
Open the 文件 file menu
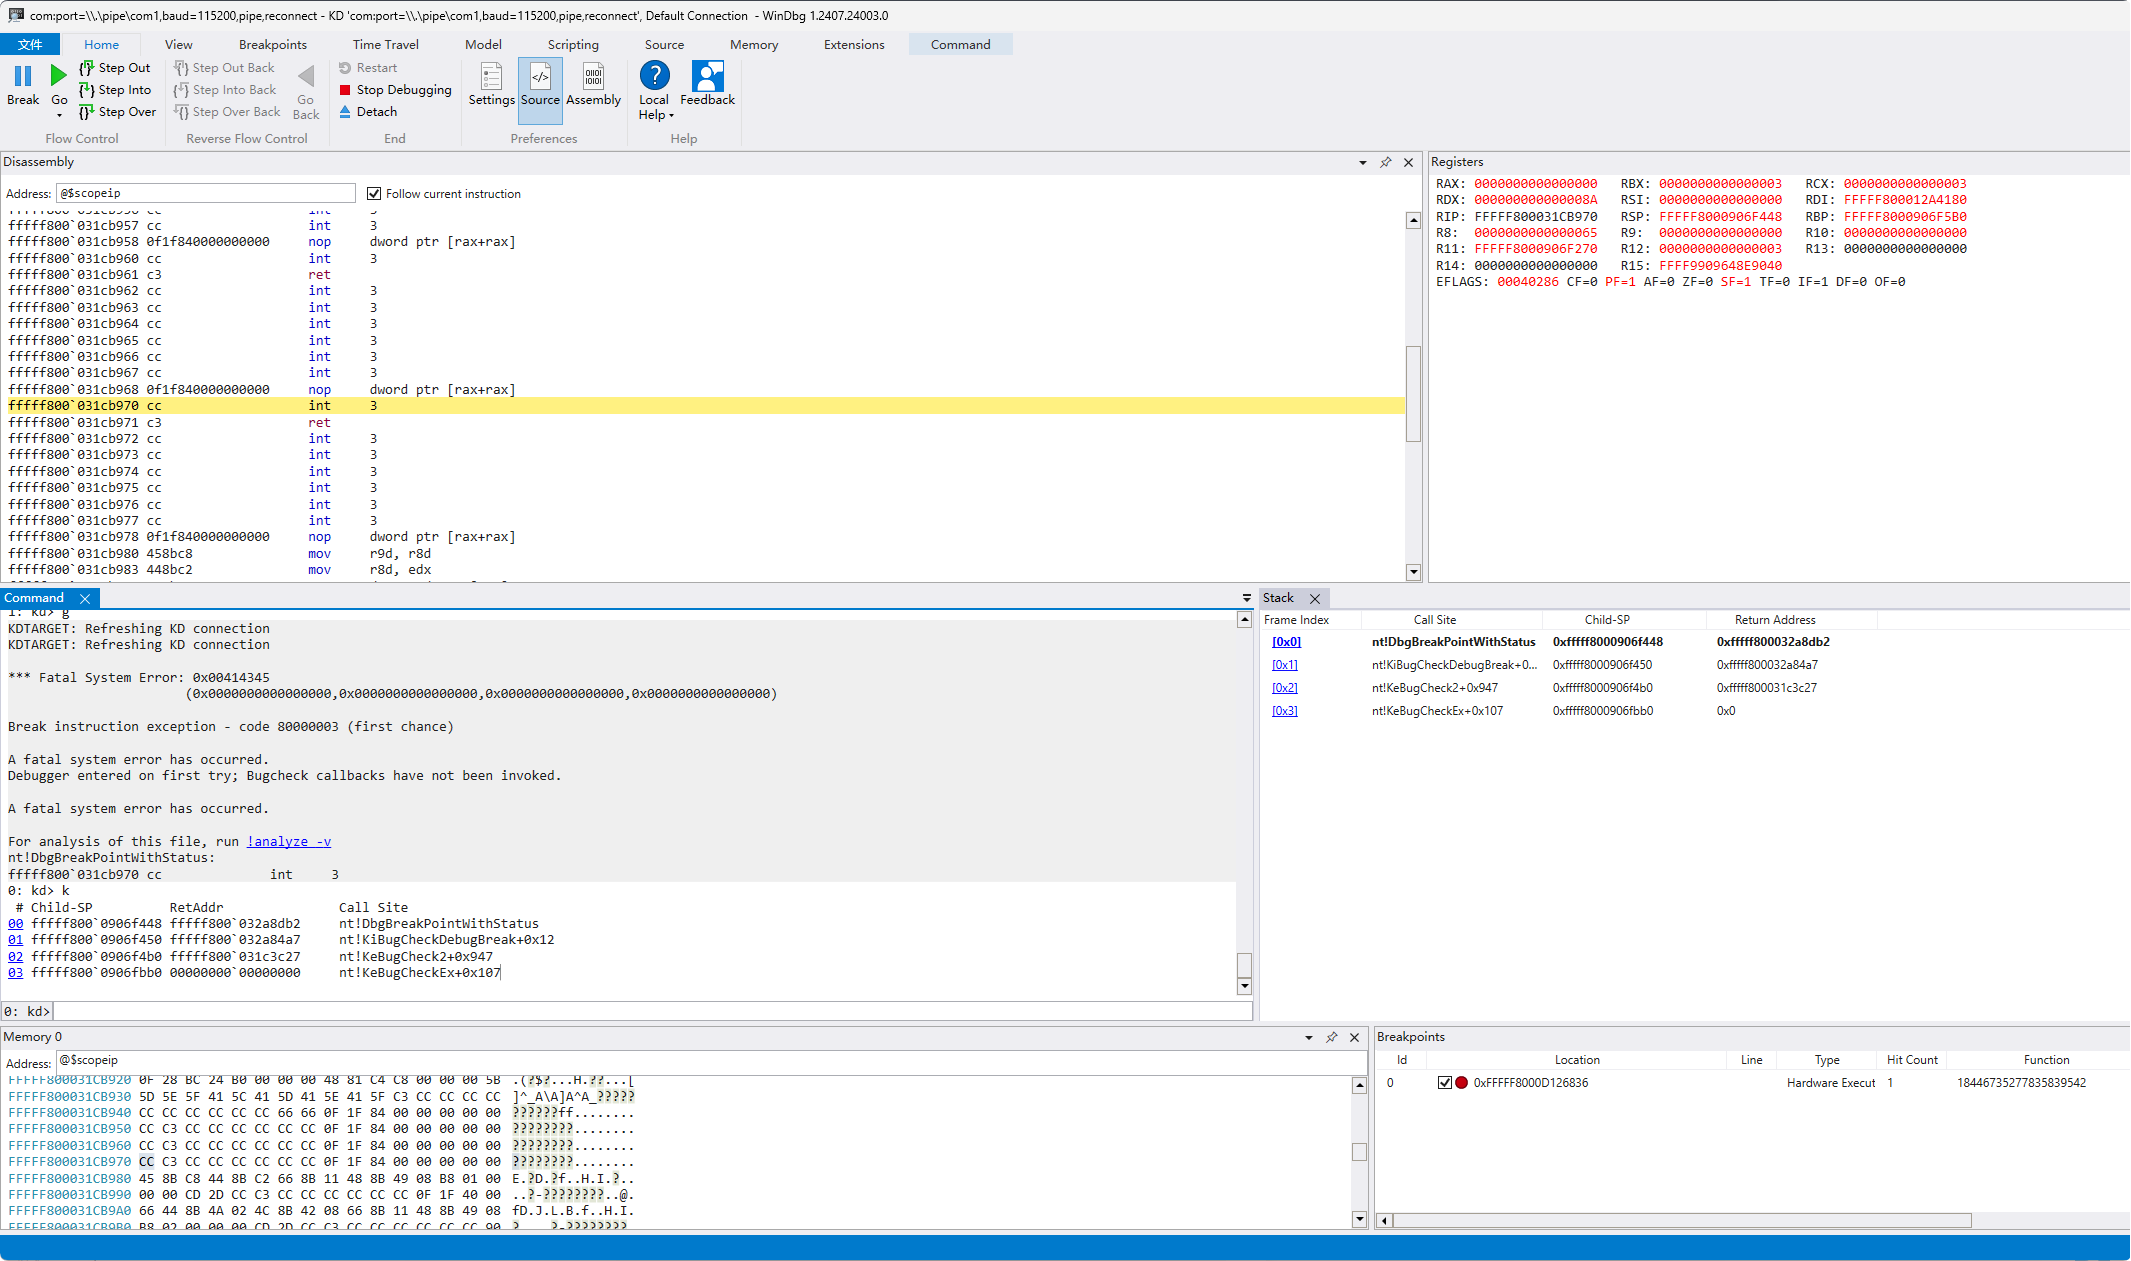30,45
